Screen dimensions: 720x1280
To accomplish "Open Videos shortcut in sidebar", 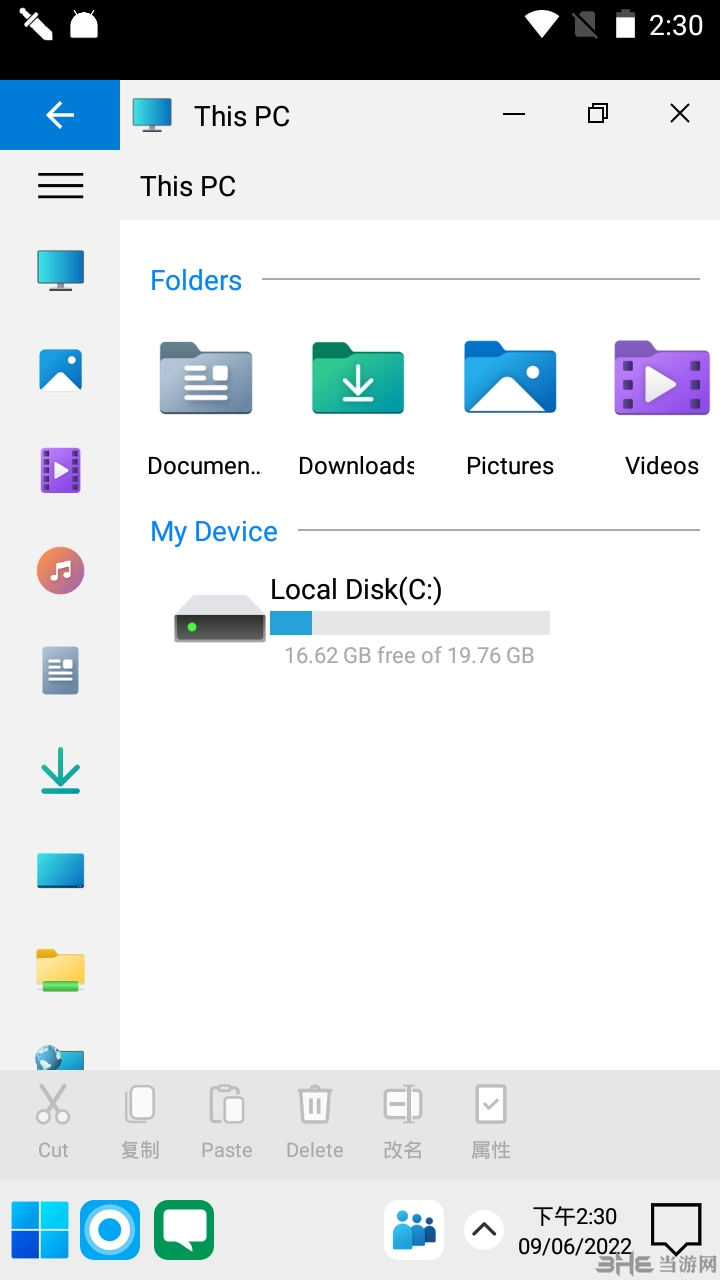I will point(60,470).
